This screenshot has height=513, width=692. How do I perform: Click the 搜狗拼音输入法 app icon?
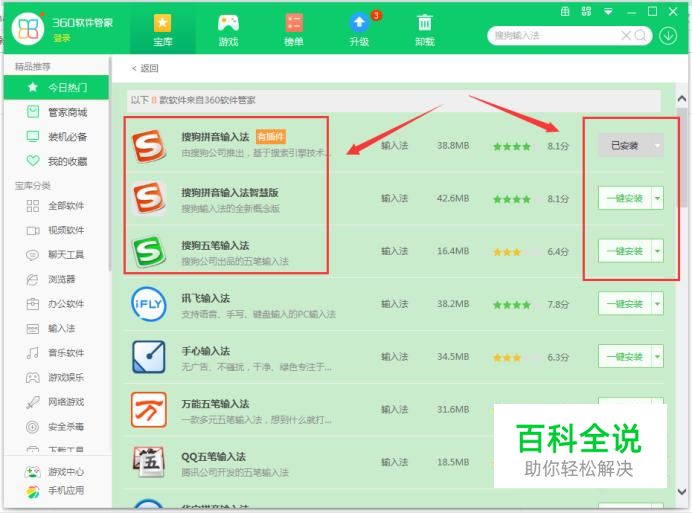pos(149,145)
